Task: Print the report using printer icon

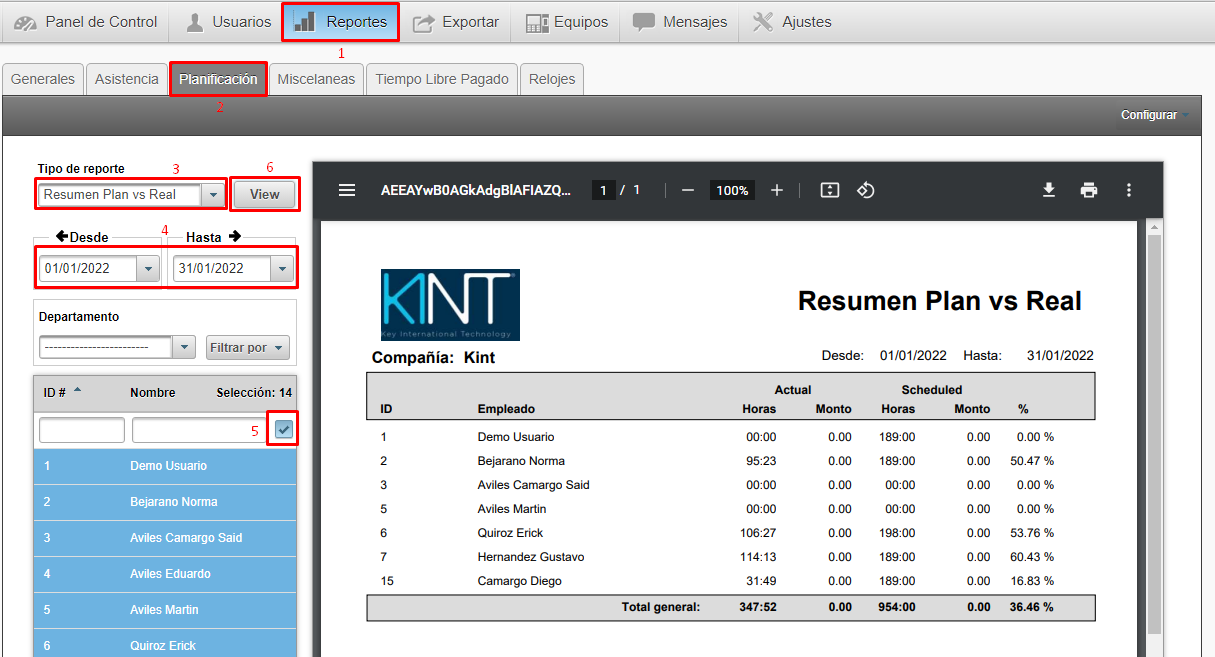Action: click(1089, 190)
